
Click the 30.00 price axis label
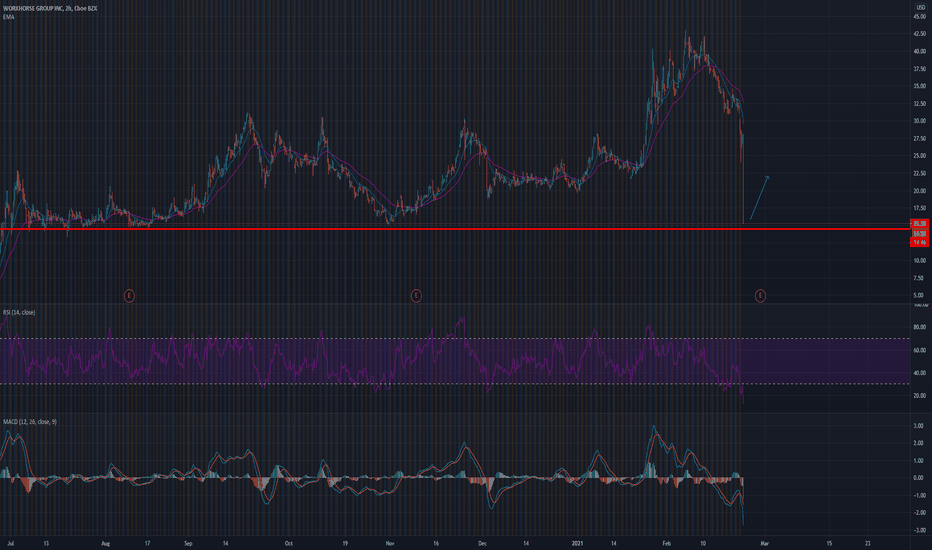(x=919, y=121)
